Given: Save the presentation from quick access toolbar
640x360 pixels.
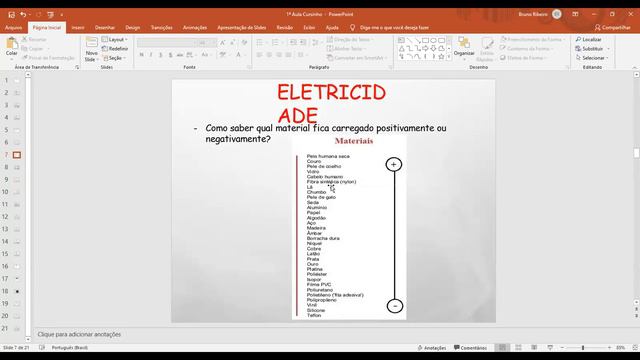Looking at the screenshot, I should coord(11,14).
